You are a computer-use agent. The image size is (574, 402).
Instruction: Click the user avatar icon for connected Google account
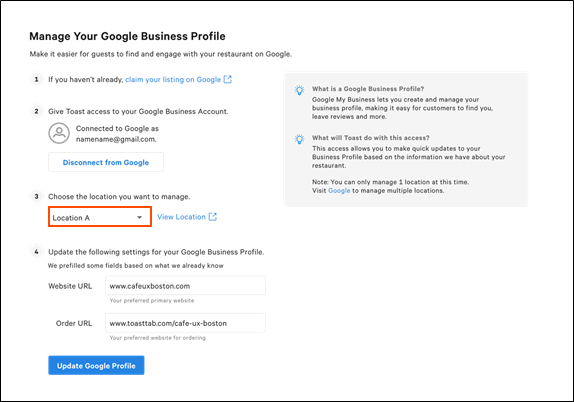pyautogui.click(x=59, y=133)
